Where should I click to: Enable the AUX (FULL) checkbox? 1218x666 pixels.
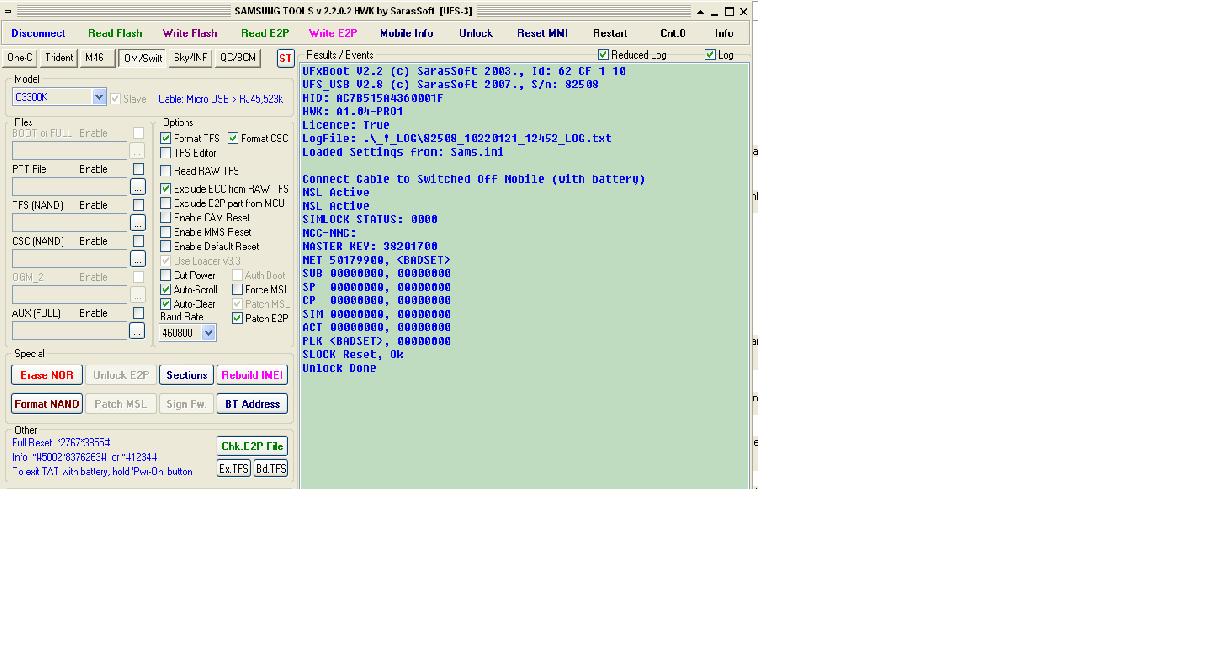[x=138, y=313]
